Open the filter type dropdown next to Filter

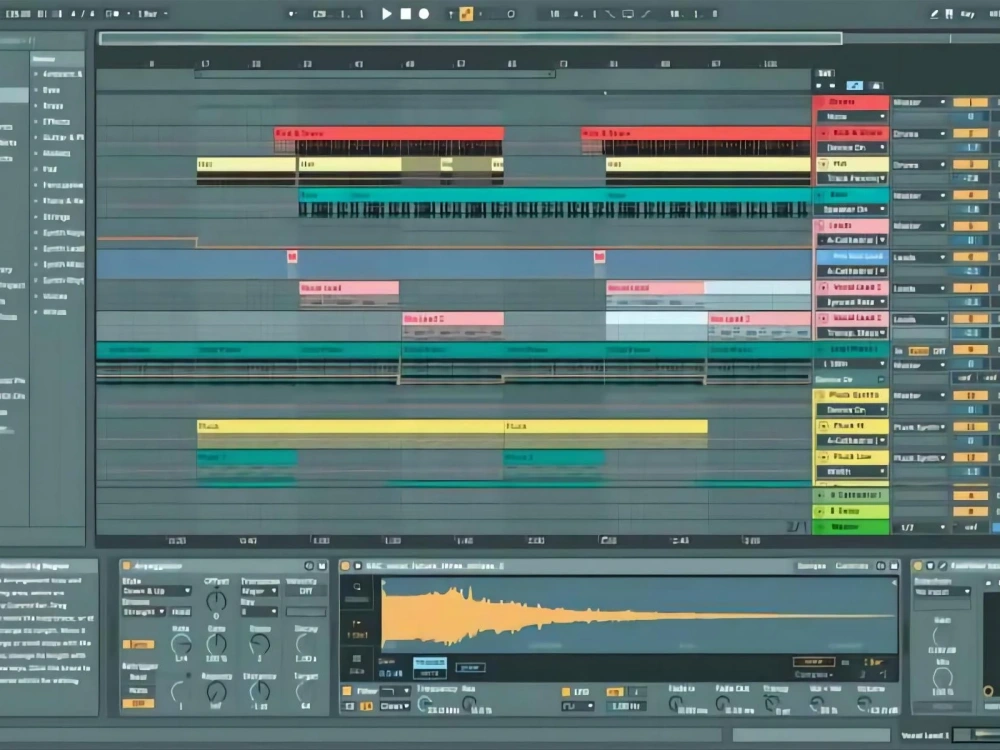point(395,691)
